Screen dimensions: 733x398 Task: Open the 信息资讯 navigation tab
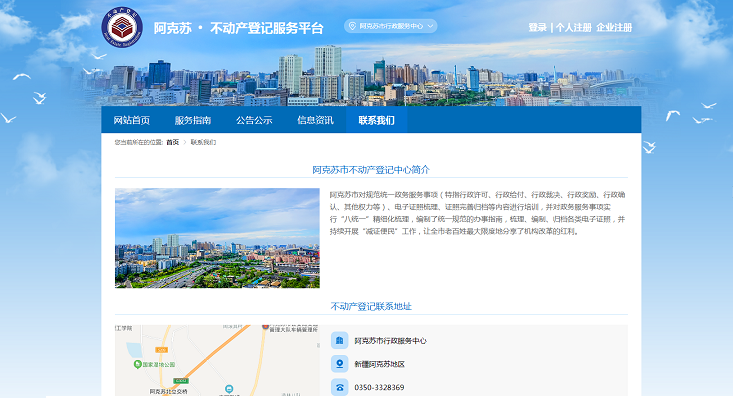[x=315, y=120]
